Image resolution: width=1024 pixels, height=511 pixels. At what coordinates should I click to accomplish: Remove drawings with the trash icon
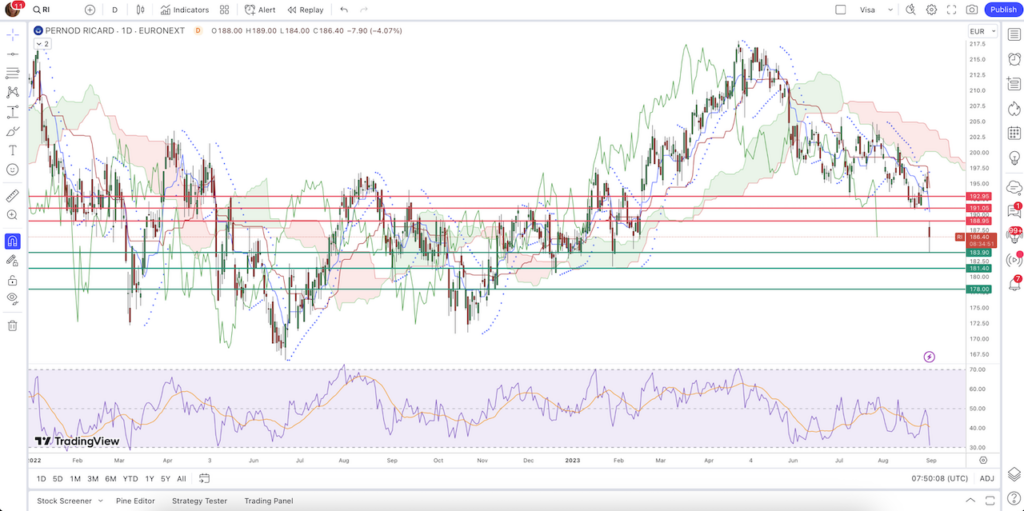click(13, 325)
